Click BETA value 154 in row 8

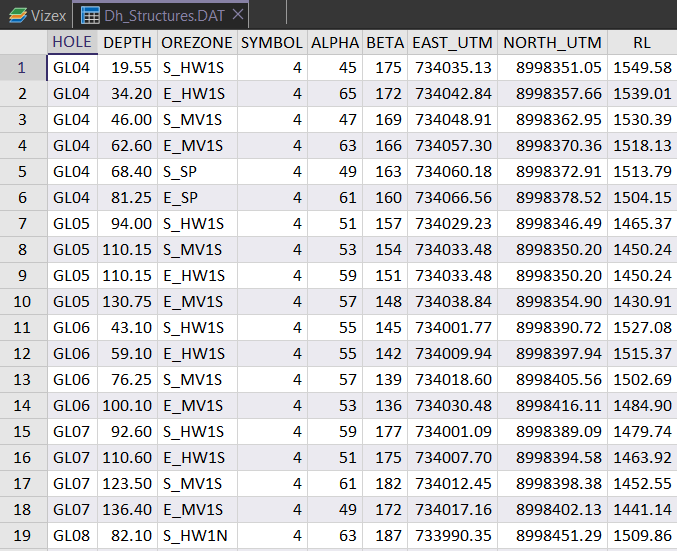pyautogui.click(x=385, y=250)
